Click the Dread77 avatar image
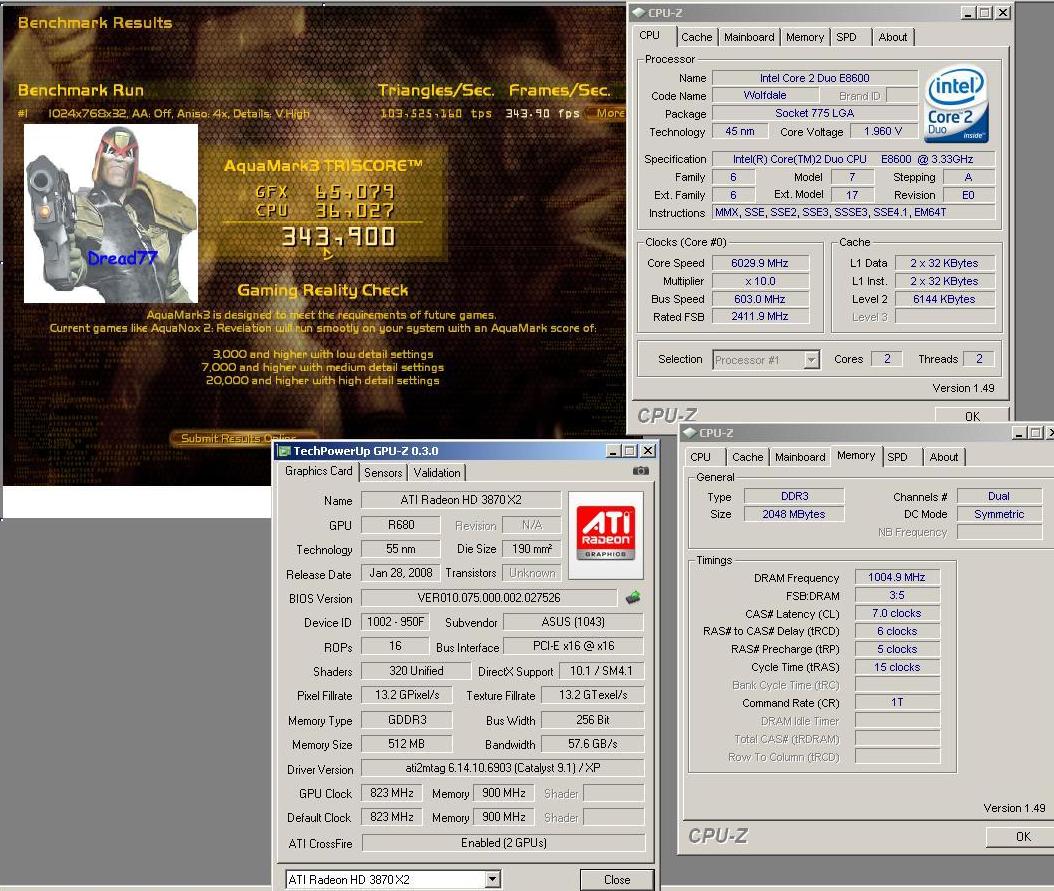1054x891 pixels. click(111, 213)
